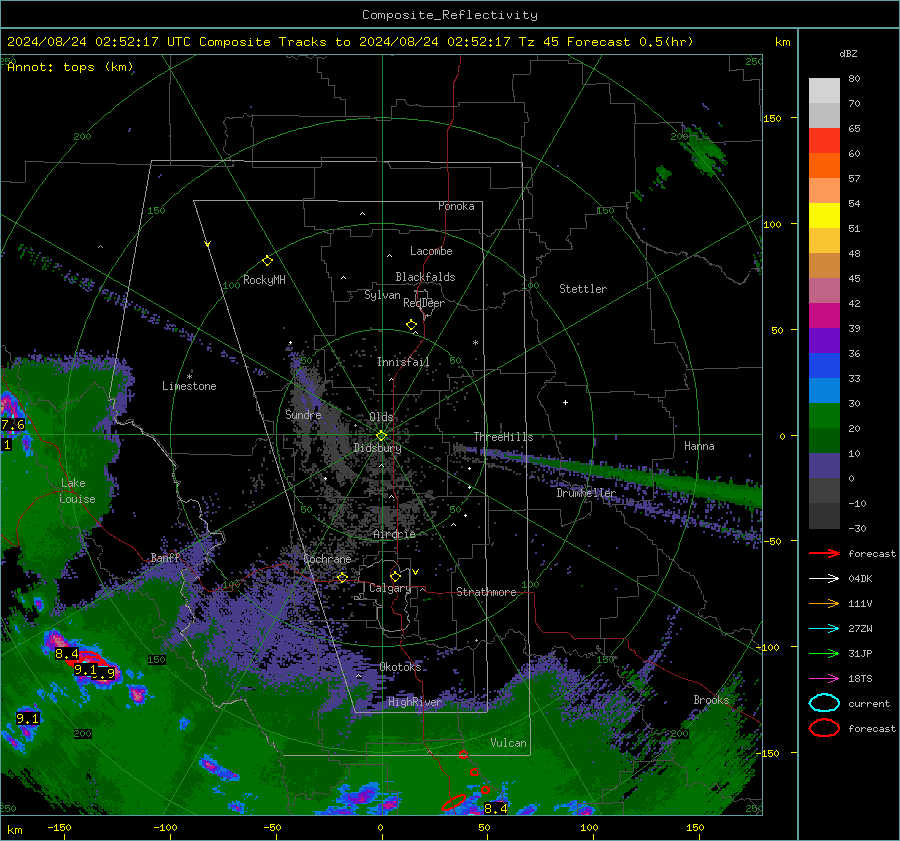Click the radar center diamond near Didsbury
The width and height of the screenshot is (900, 841).
pos(381,435)
